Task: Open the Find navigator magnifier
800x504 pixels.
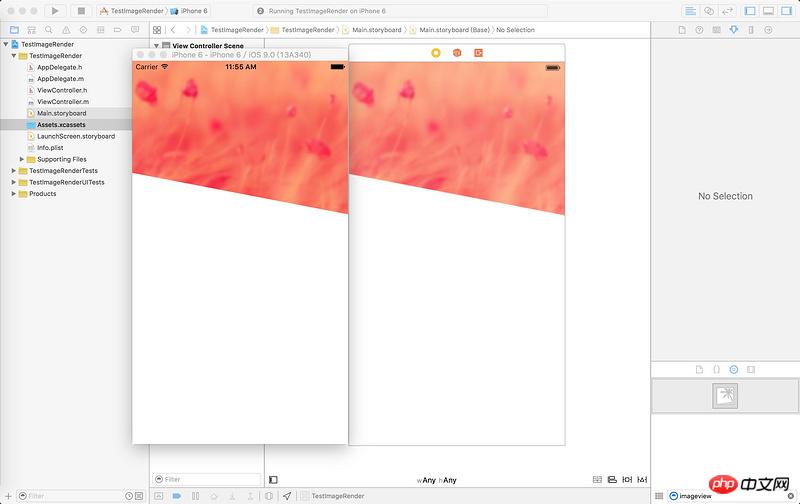Action: pos(48,30)
